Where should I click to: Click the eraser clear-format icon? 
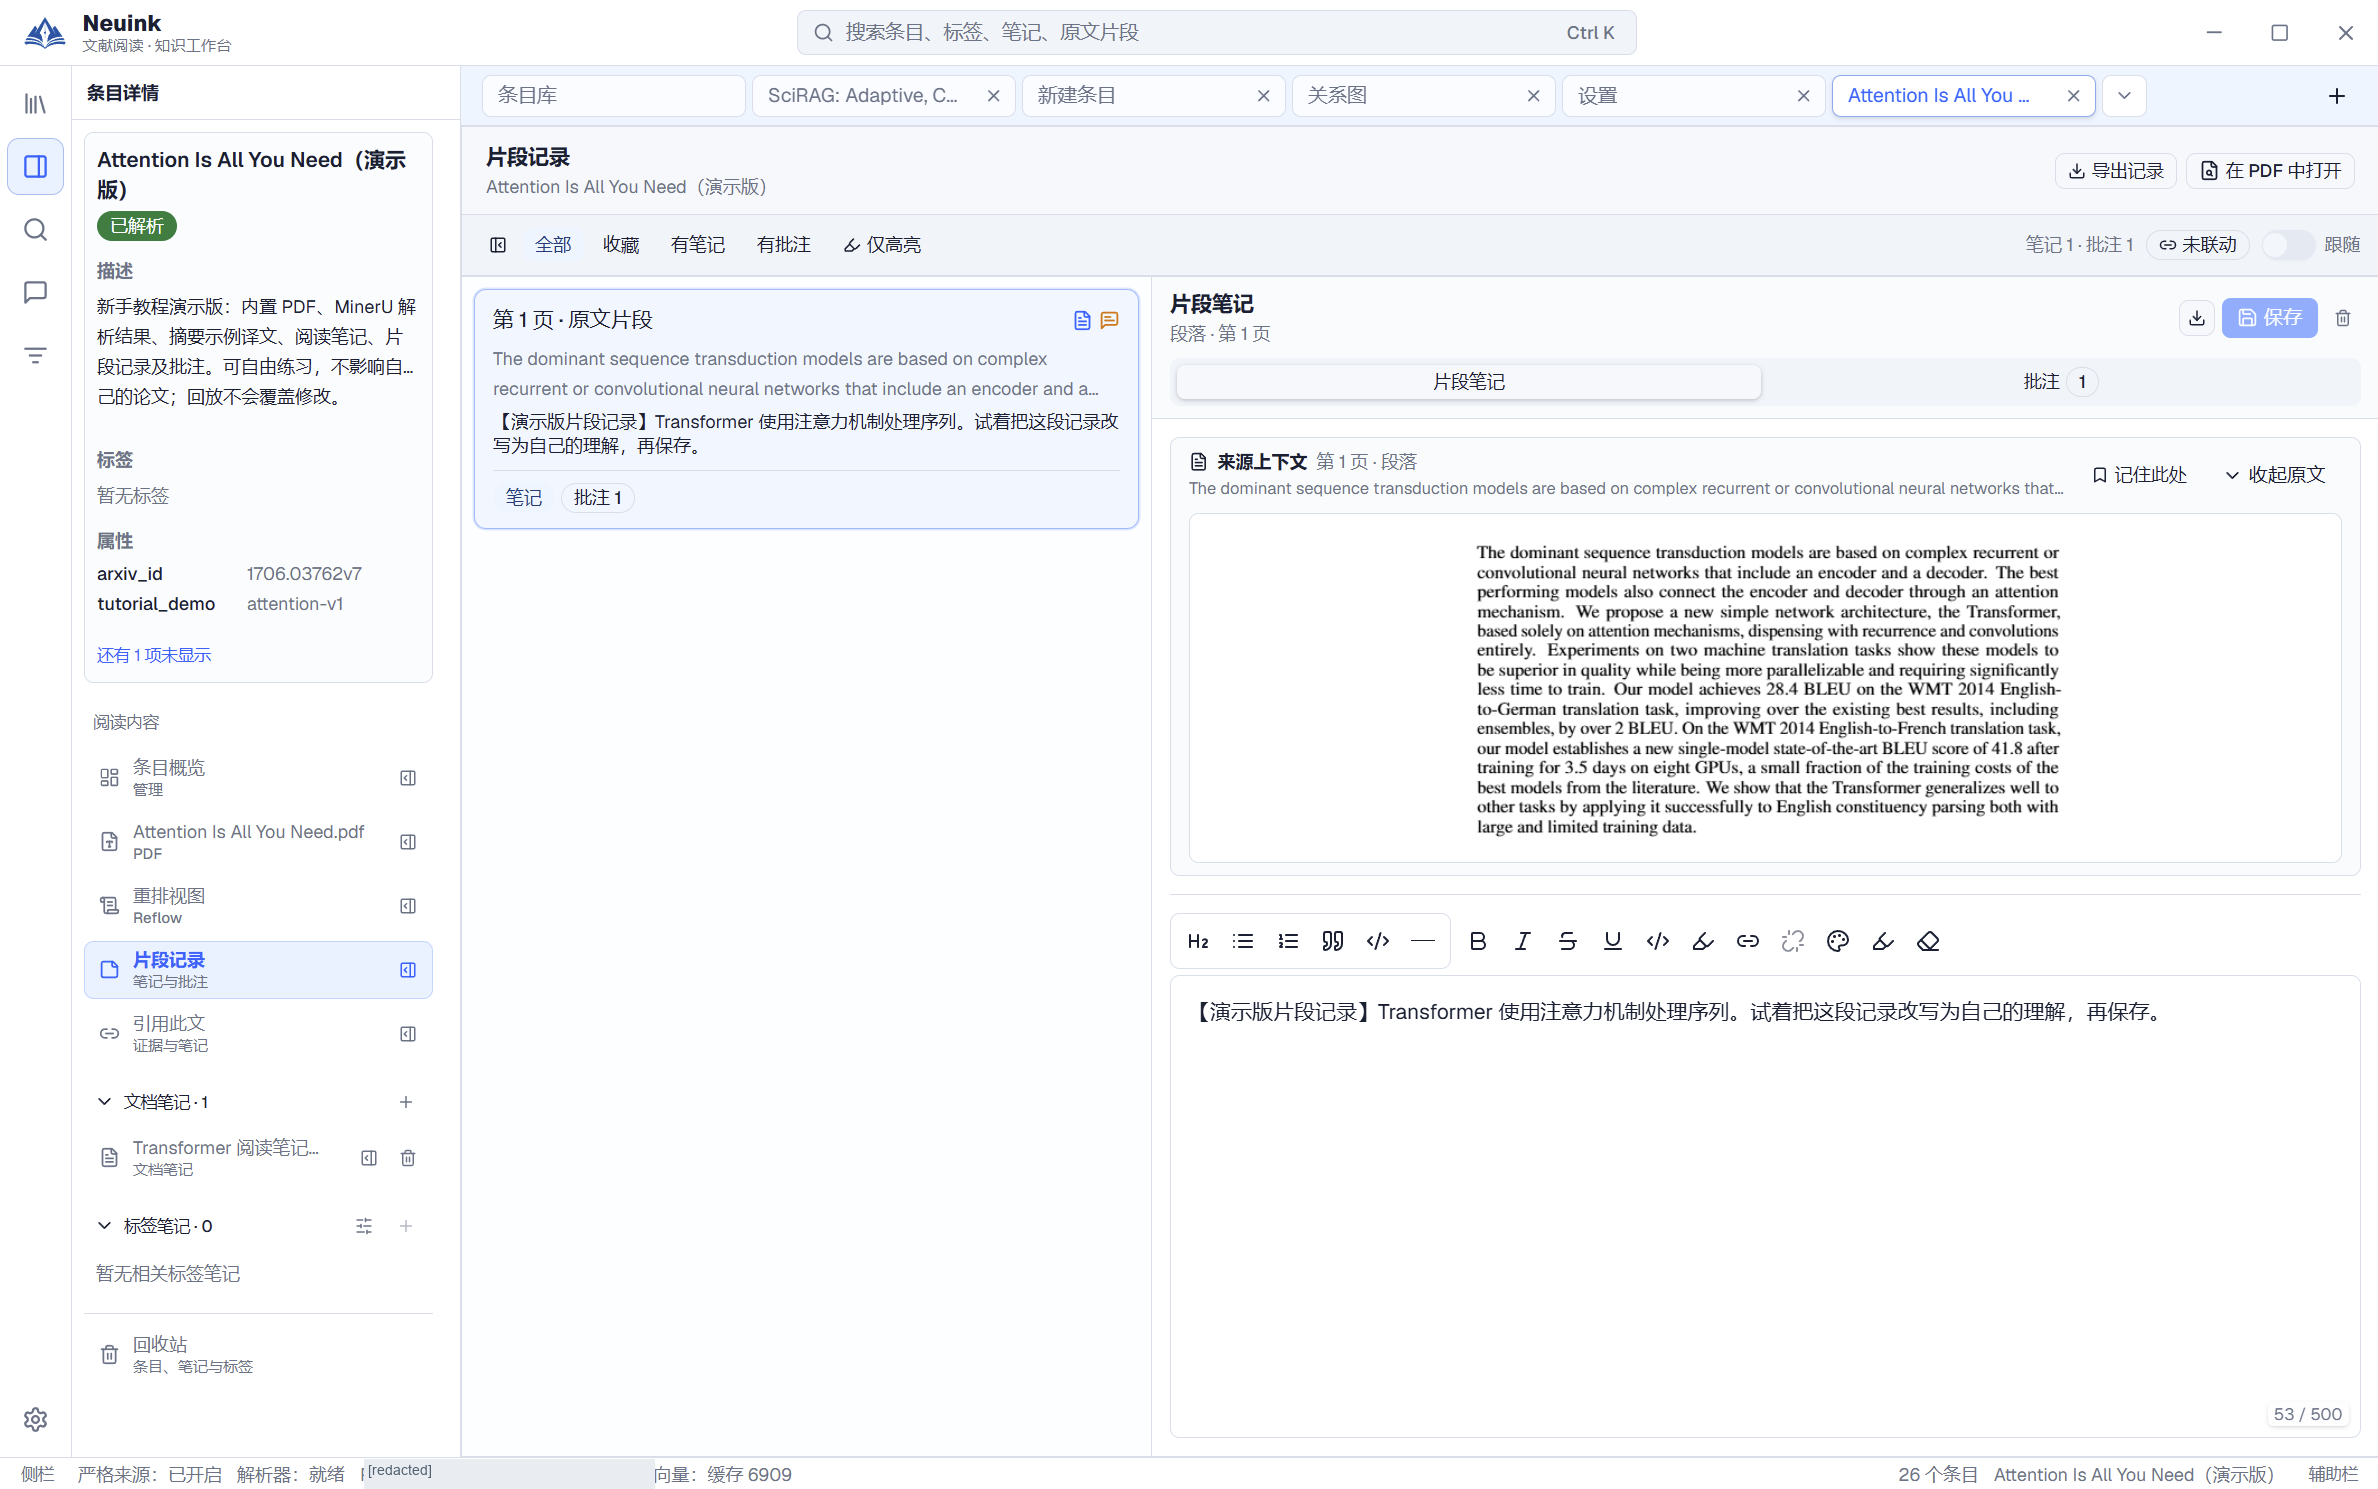pyautogui.click(x=1928, y=941)
